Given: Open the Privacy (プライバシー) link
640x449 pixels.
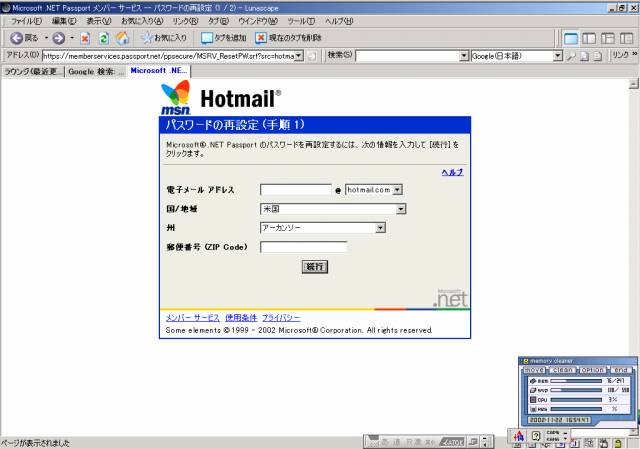Looking at the screenshot, I should point(281,317).
